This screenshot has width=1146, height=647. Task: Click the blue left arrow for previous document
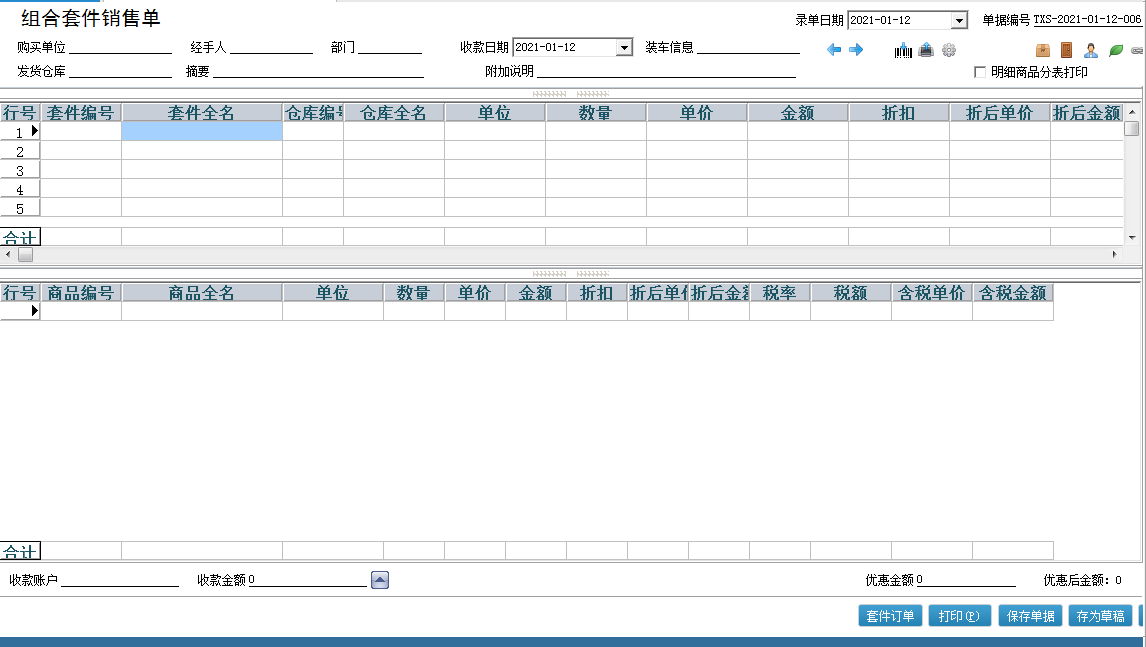pyautogui.click(x=834, y=50)
